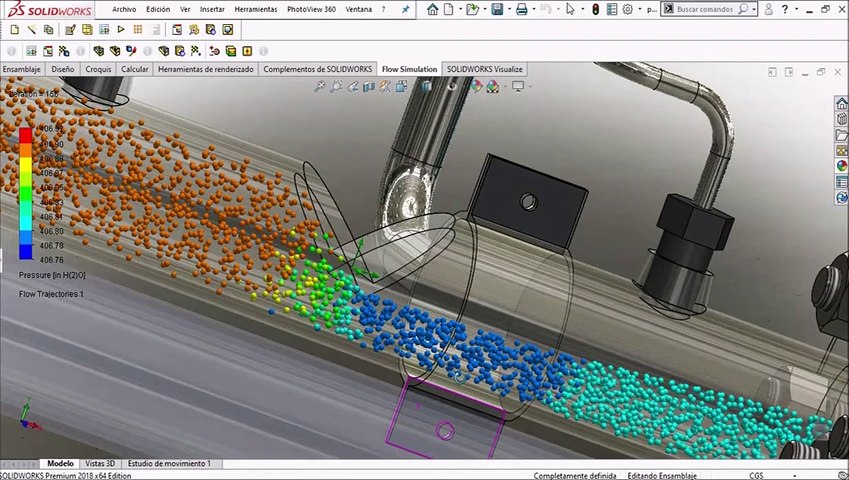849x480 pixels.
Task: Click the New document icon in title bar
Action: click(448, 9)
